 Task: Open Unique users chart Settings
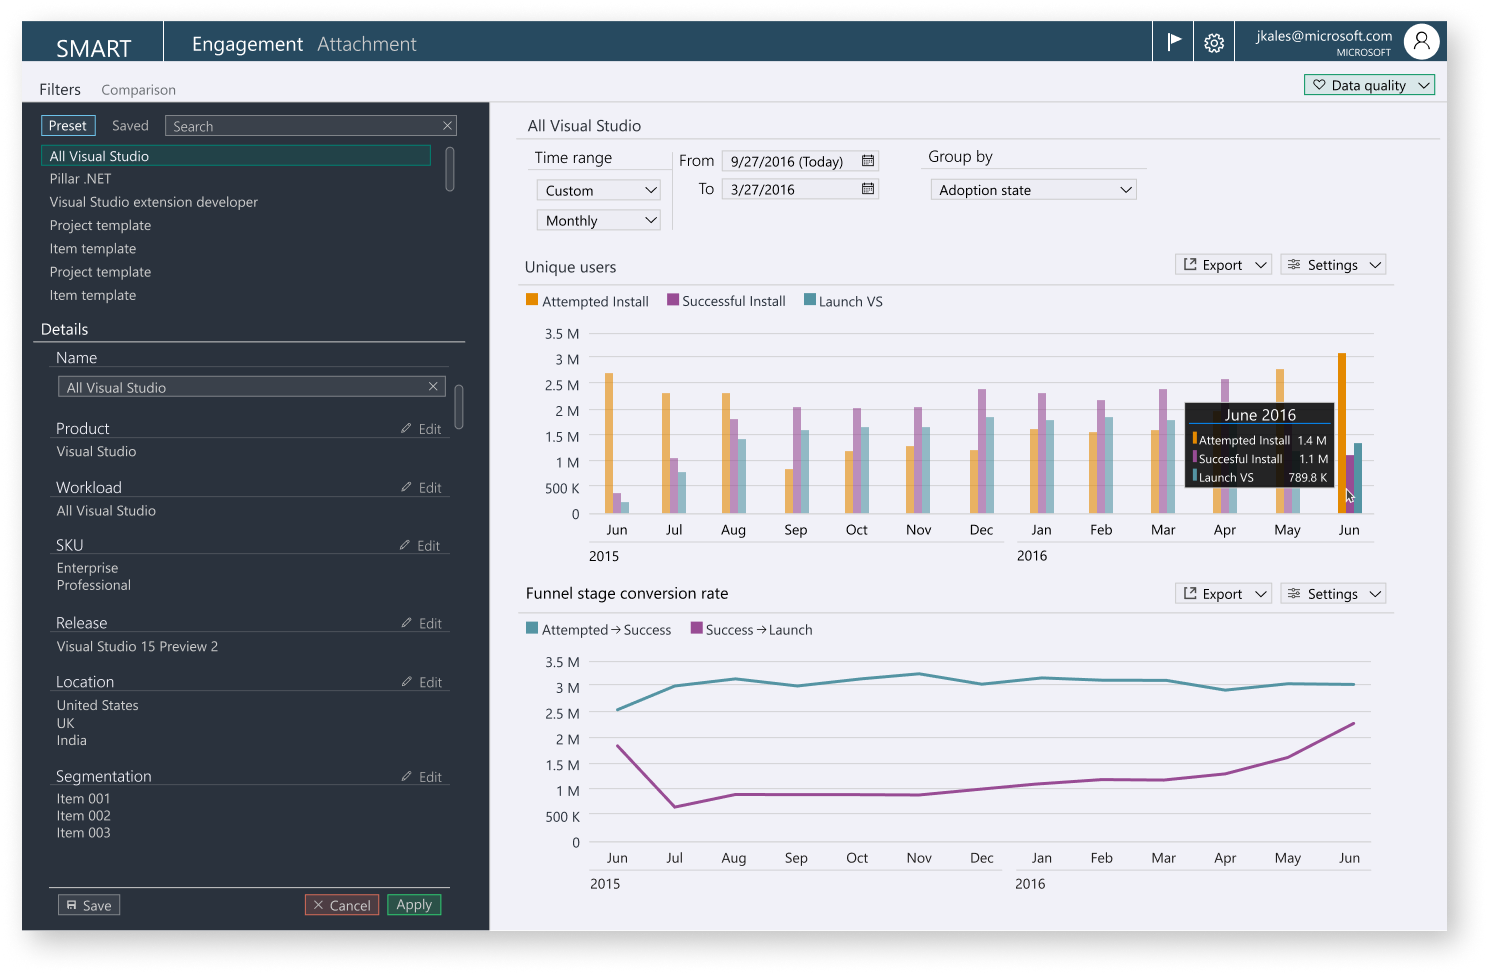[1333, 265]
